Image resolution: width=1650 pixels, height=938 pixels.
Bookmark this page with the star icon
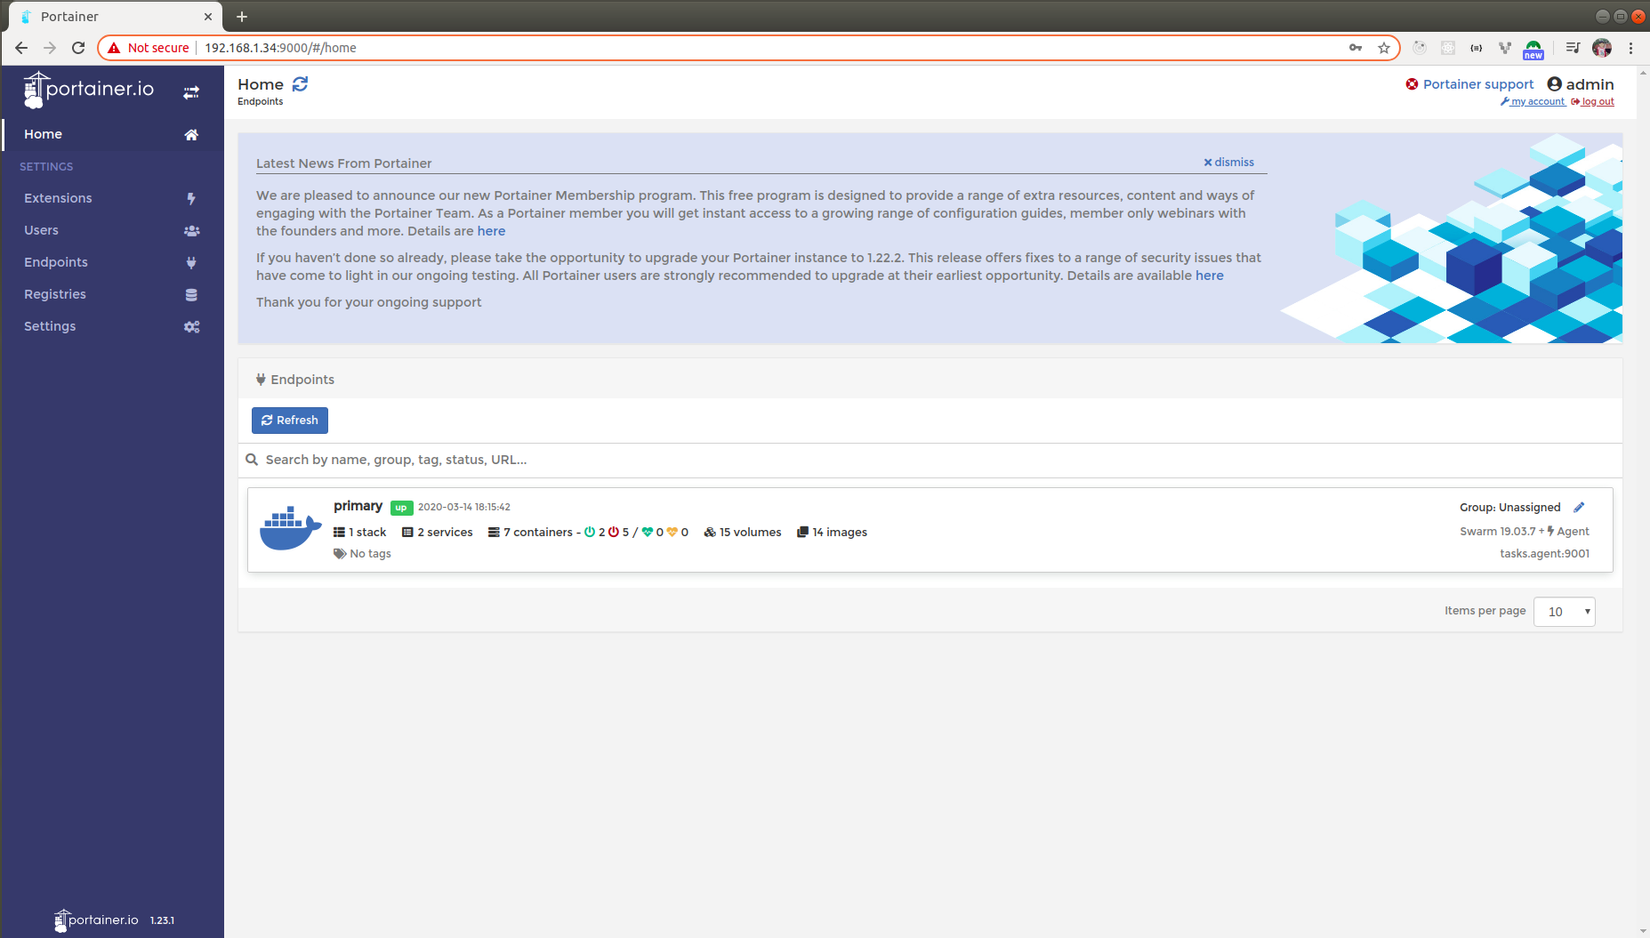tap(1384, 48)
